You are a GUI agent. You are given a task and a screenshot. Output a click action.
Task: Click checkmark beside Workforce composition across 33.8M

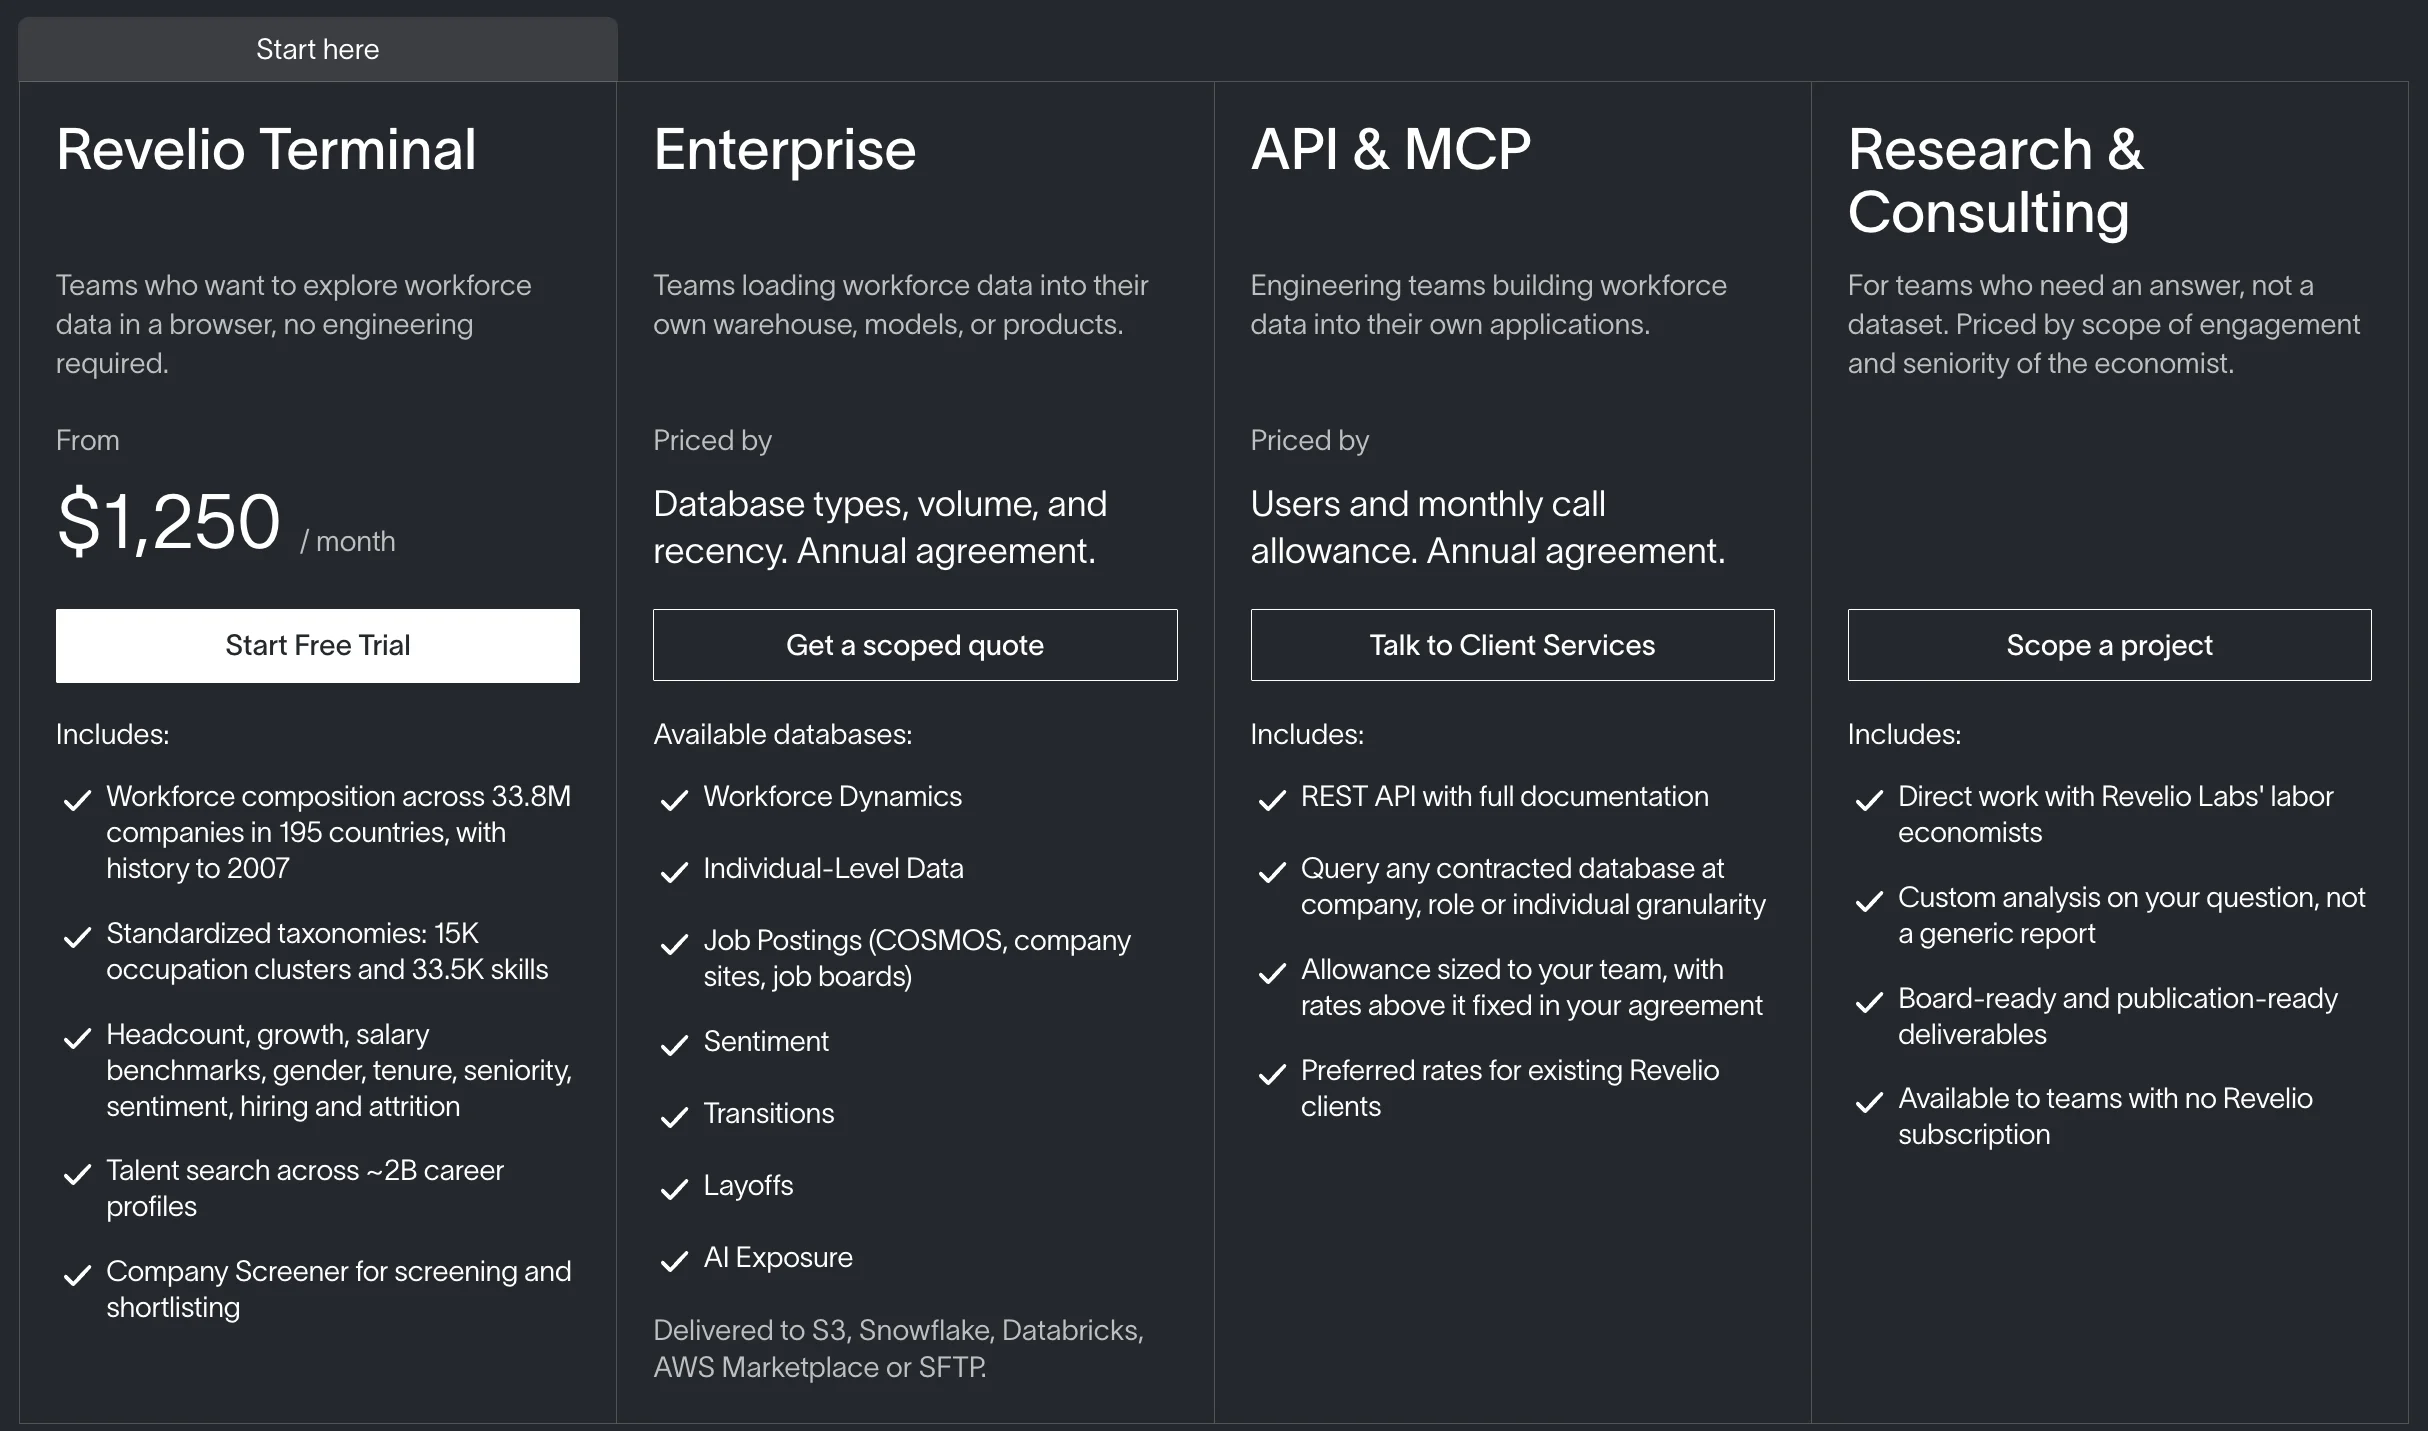point(77,800)
